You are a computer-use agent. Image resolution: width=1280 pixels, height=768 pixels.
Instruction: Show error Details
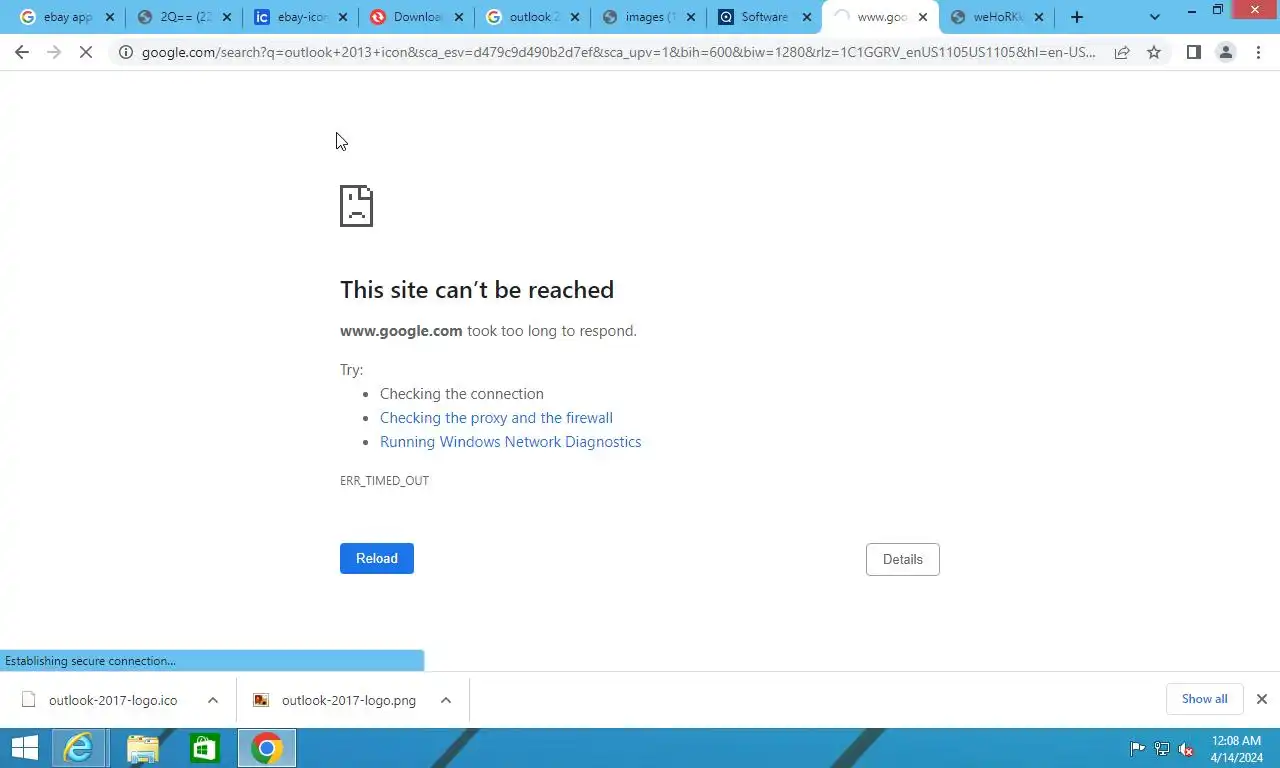click(902, 559)
